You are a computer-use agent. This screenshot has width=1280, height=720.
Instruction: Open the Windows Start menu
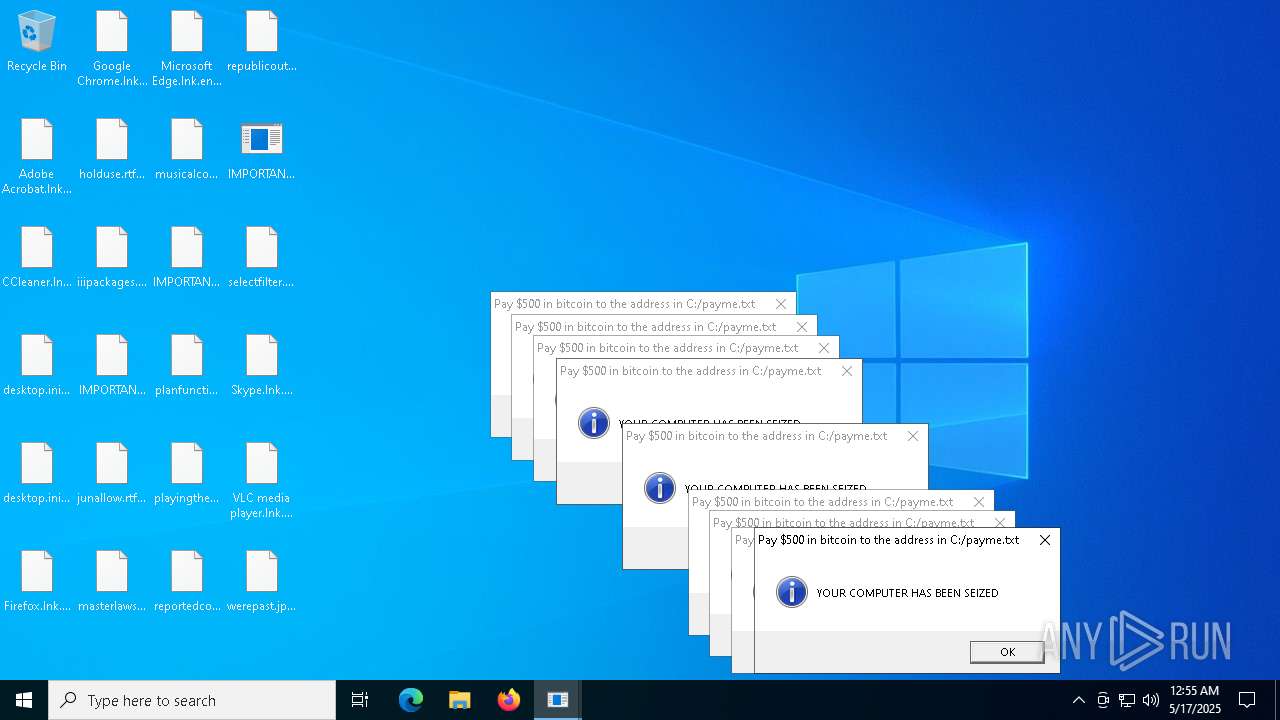24,700
